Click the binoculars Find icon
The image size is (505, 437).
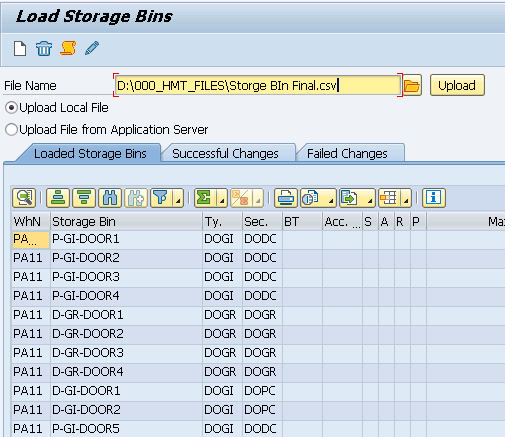tap(110, 198)
